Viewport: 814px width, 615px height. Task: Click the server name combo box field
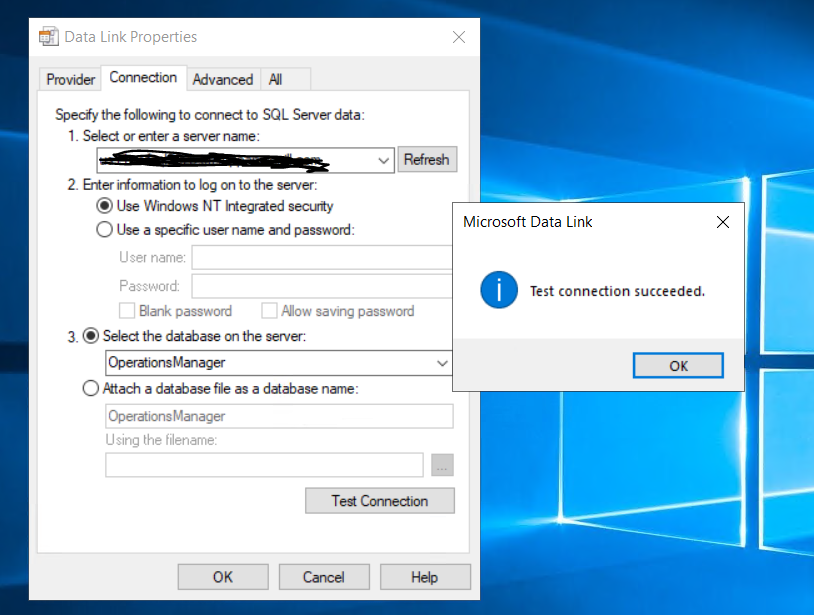coord(246,160)
